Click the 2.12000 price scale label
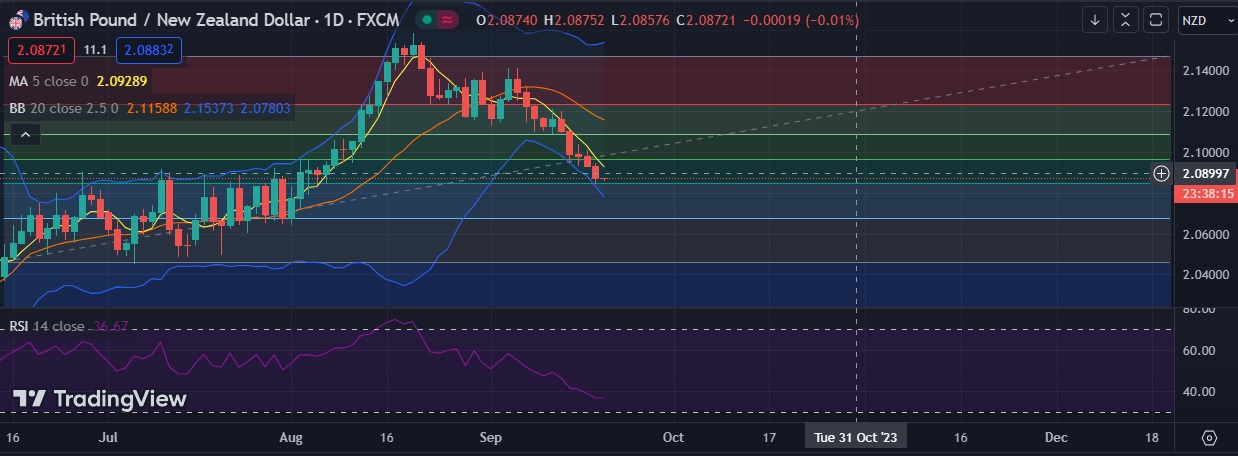The height and width of the screenshot is (456, 1238). pyautogui.click(x=1205, y=112)
